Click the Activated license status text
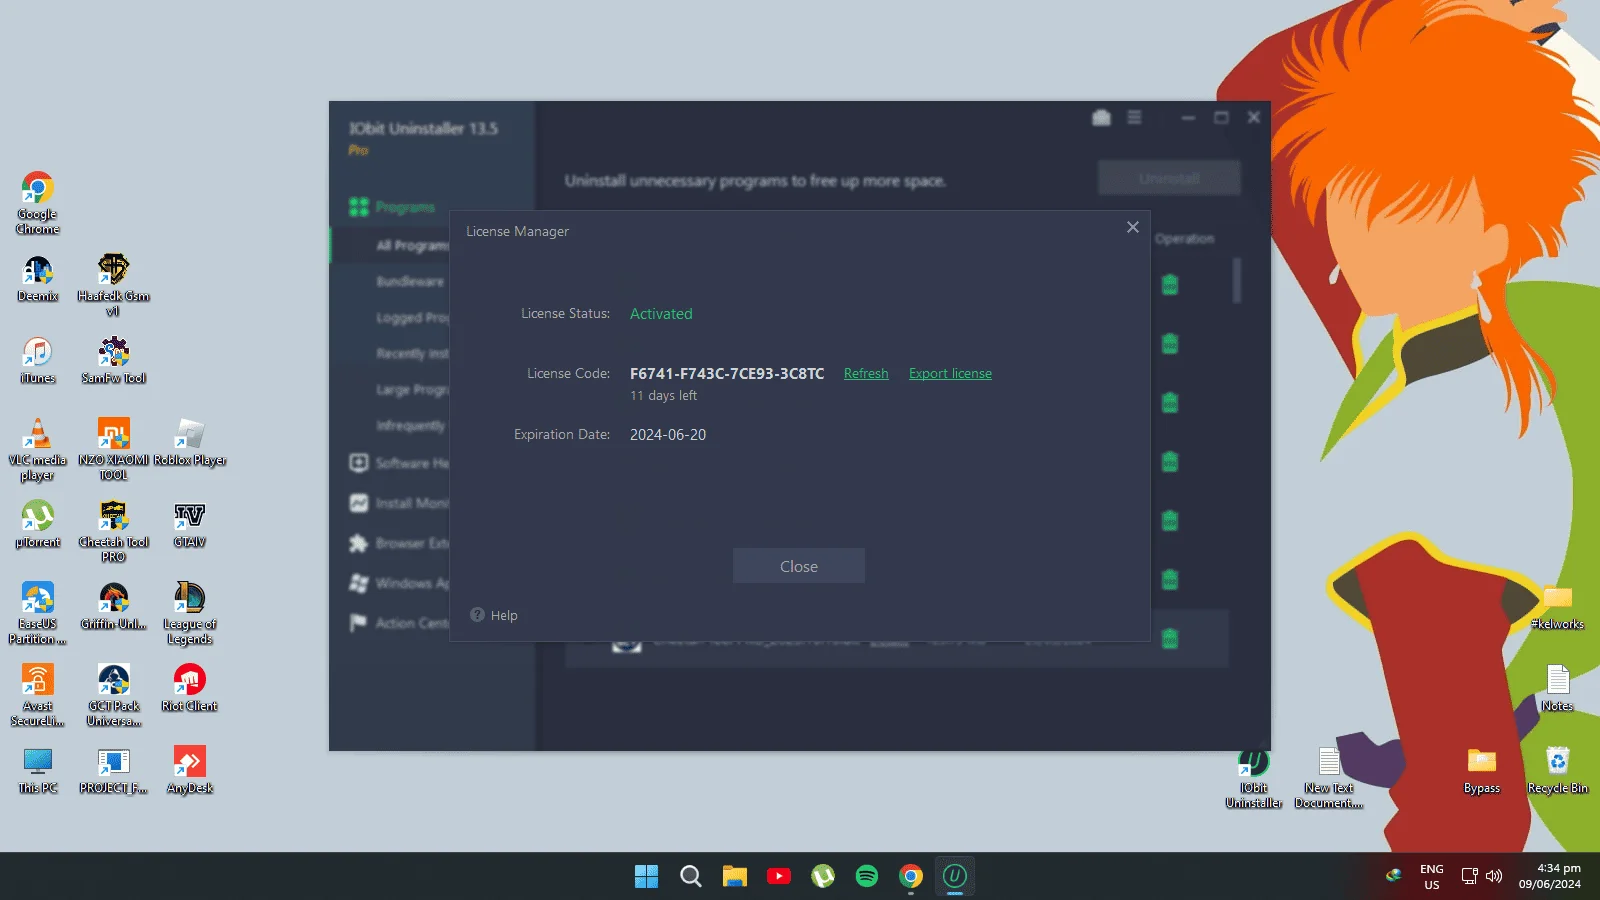 click(661, 313)
